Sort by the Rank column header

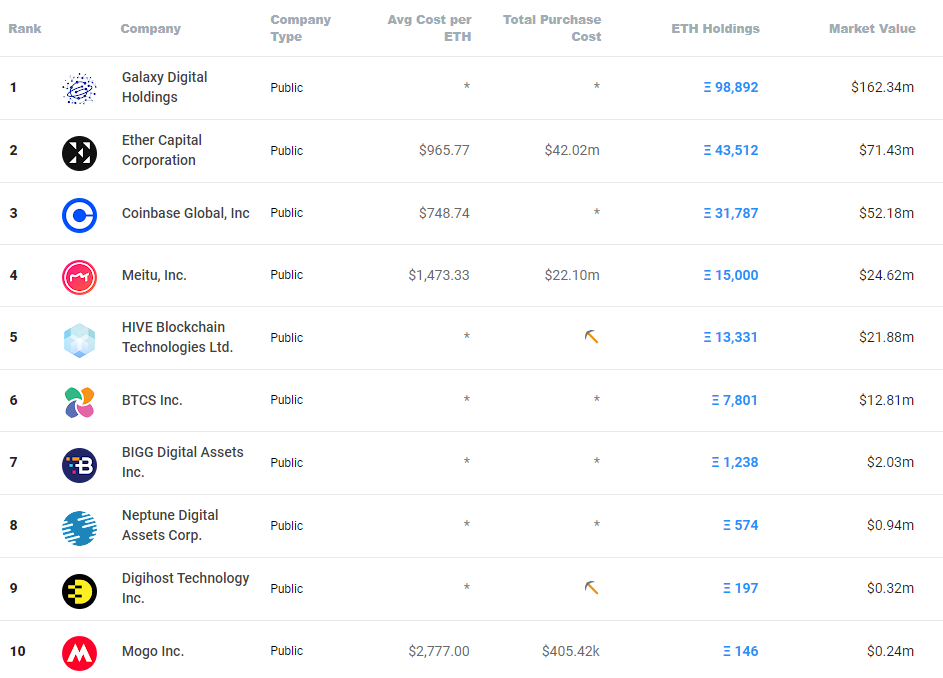point(25,28)
